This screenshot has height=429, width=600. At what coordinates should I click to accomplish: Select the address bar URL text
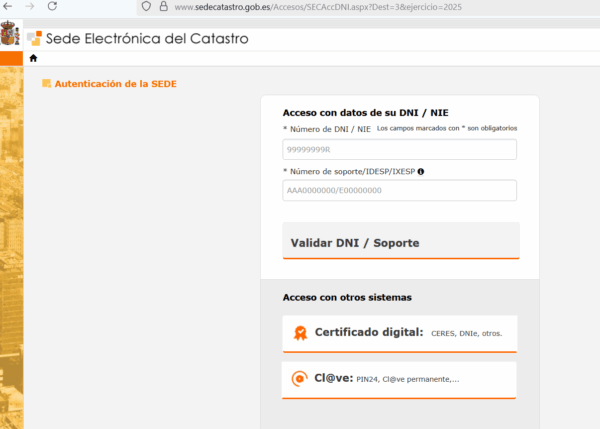pyautogui.click(x=318, y=7)
